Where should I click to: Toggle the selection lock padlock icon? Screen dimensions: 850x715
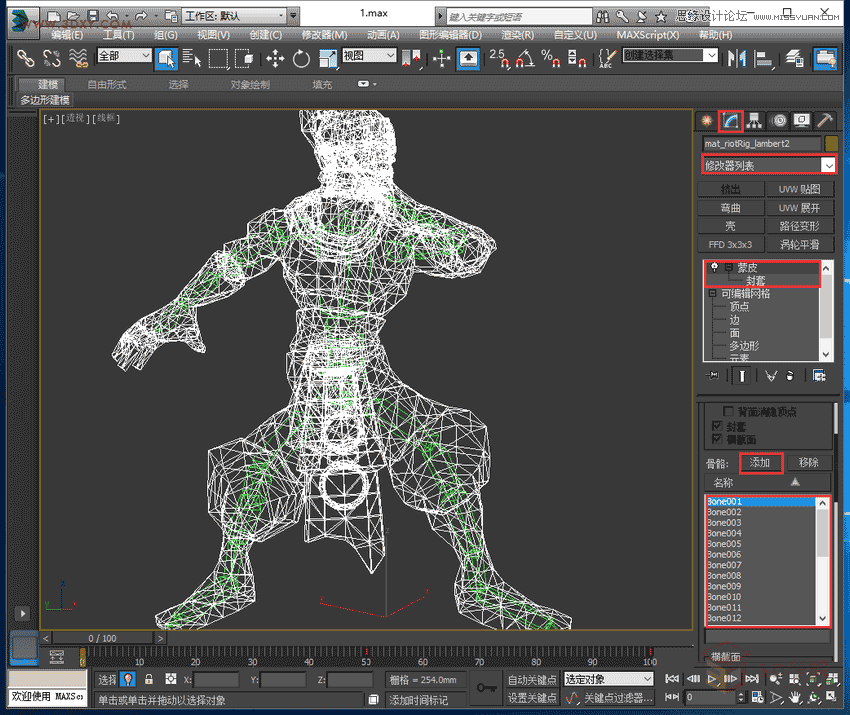pos(149,680)
